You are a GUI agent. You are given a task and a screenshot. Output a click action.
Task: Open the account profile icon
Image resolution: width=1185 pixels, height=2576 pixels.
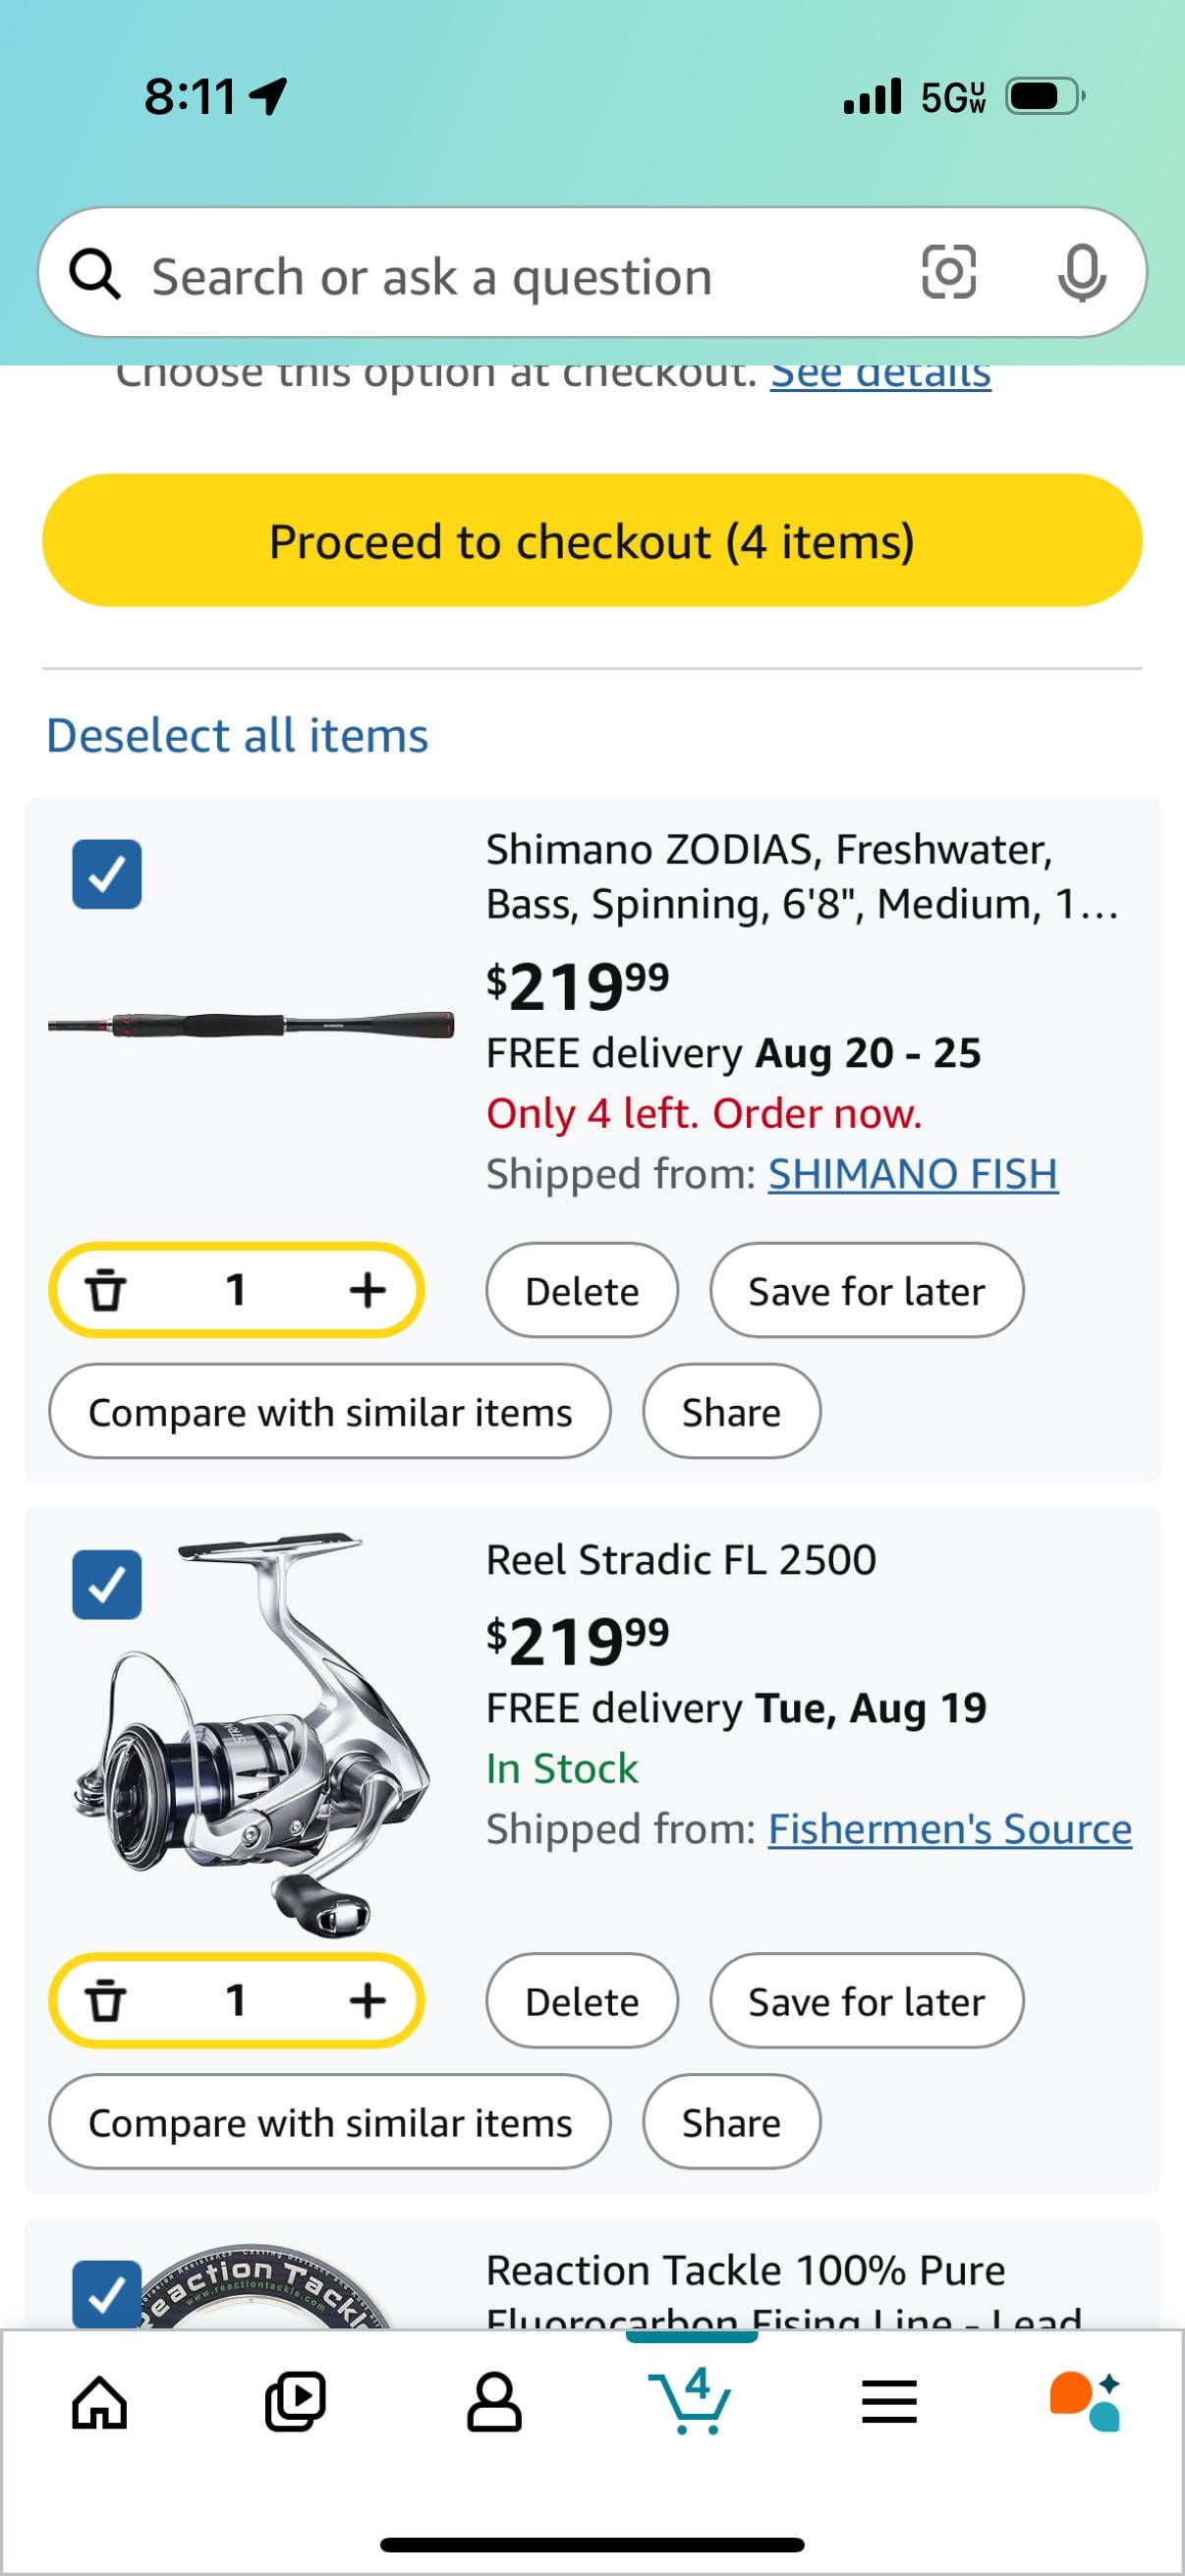tap(494, 2401)
